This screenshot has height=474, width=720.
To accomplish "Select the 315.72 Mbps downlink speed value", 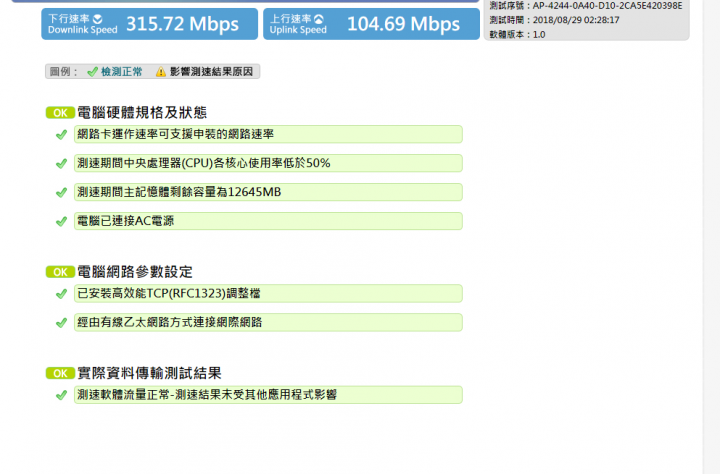I will (182, 24).
